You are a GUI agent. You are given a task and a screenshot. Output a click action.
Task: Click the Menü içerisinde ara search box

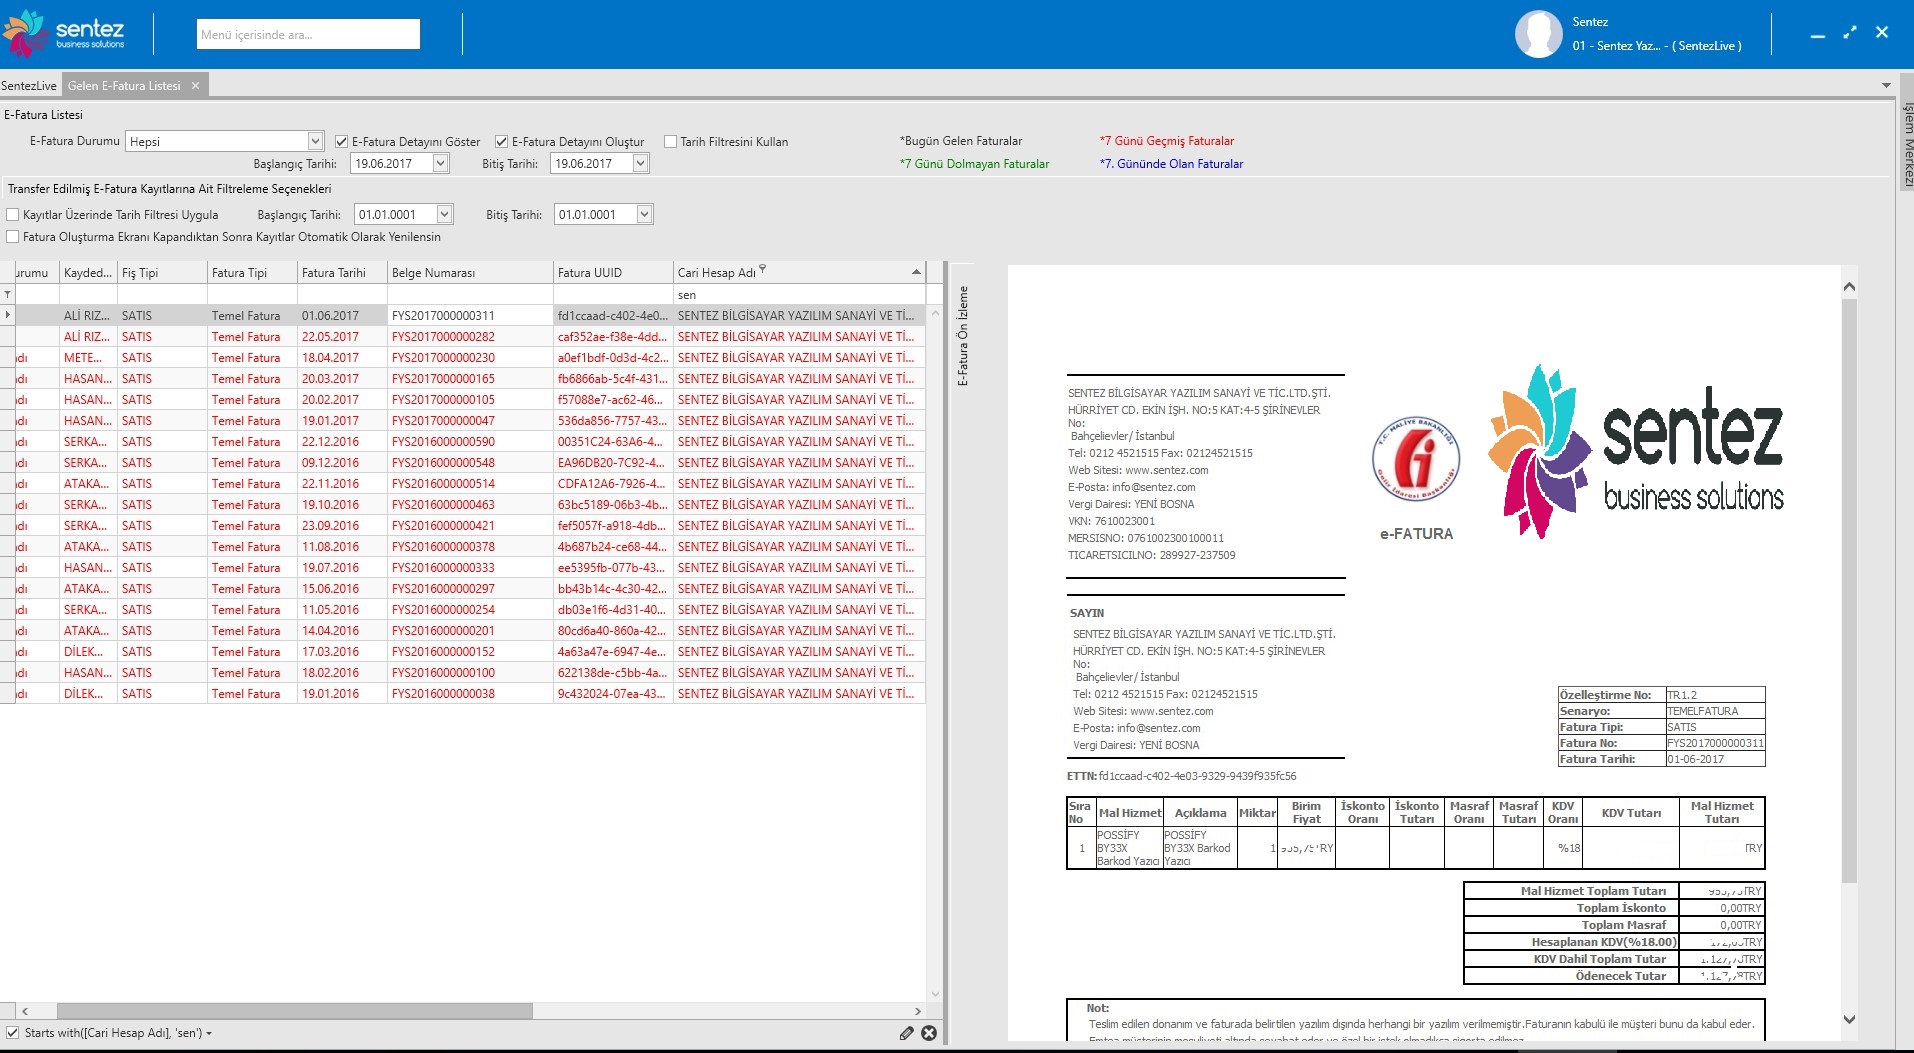[x=308, y=34]
